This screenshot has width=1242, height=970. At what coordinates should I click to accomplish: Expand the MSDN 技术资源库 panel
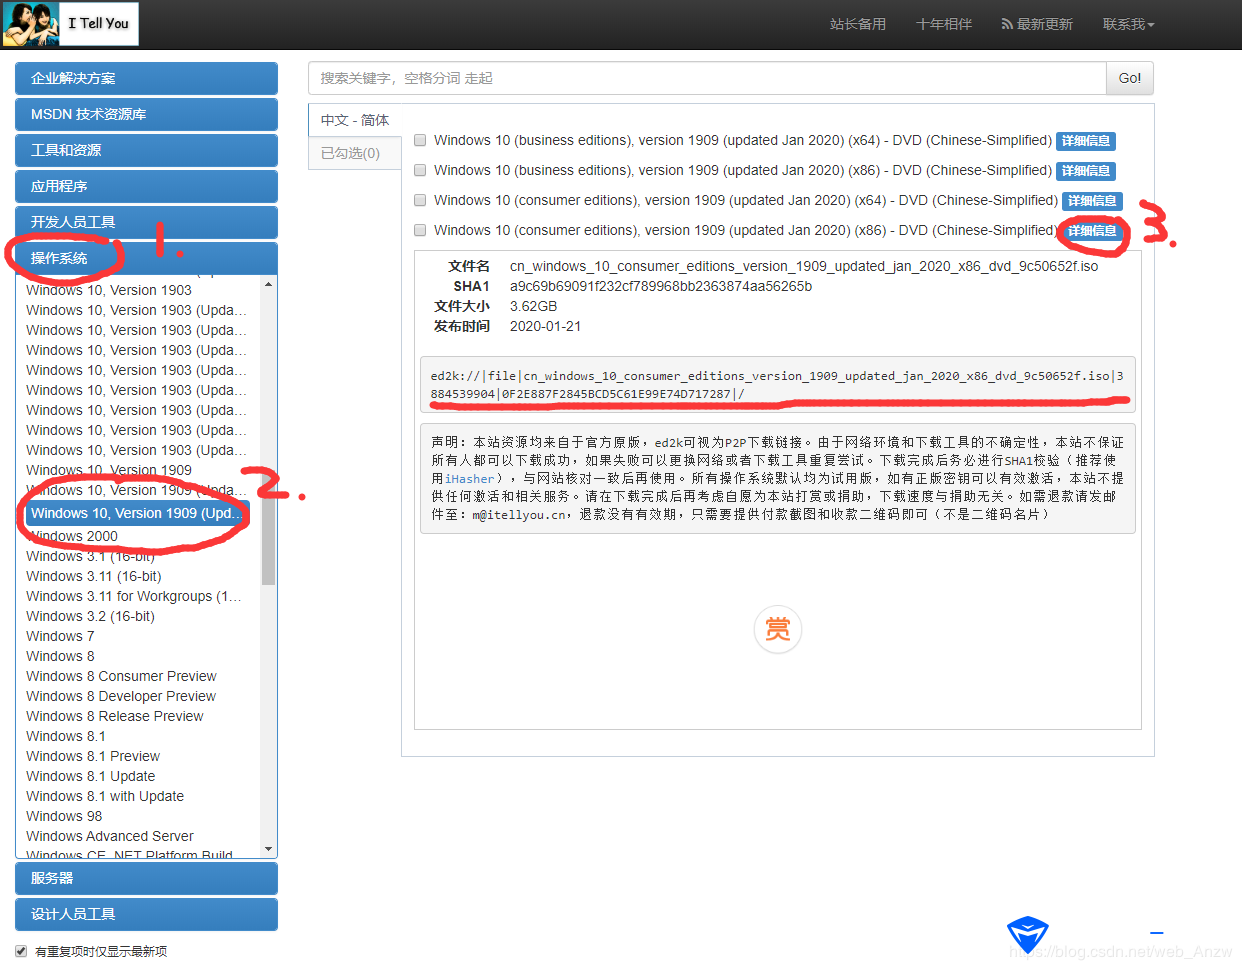(x=146, y=114)
